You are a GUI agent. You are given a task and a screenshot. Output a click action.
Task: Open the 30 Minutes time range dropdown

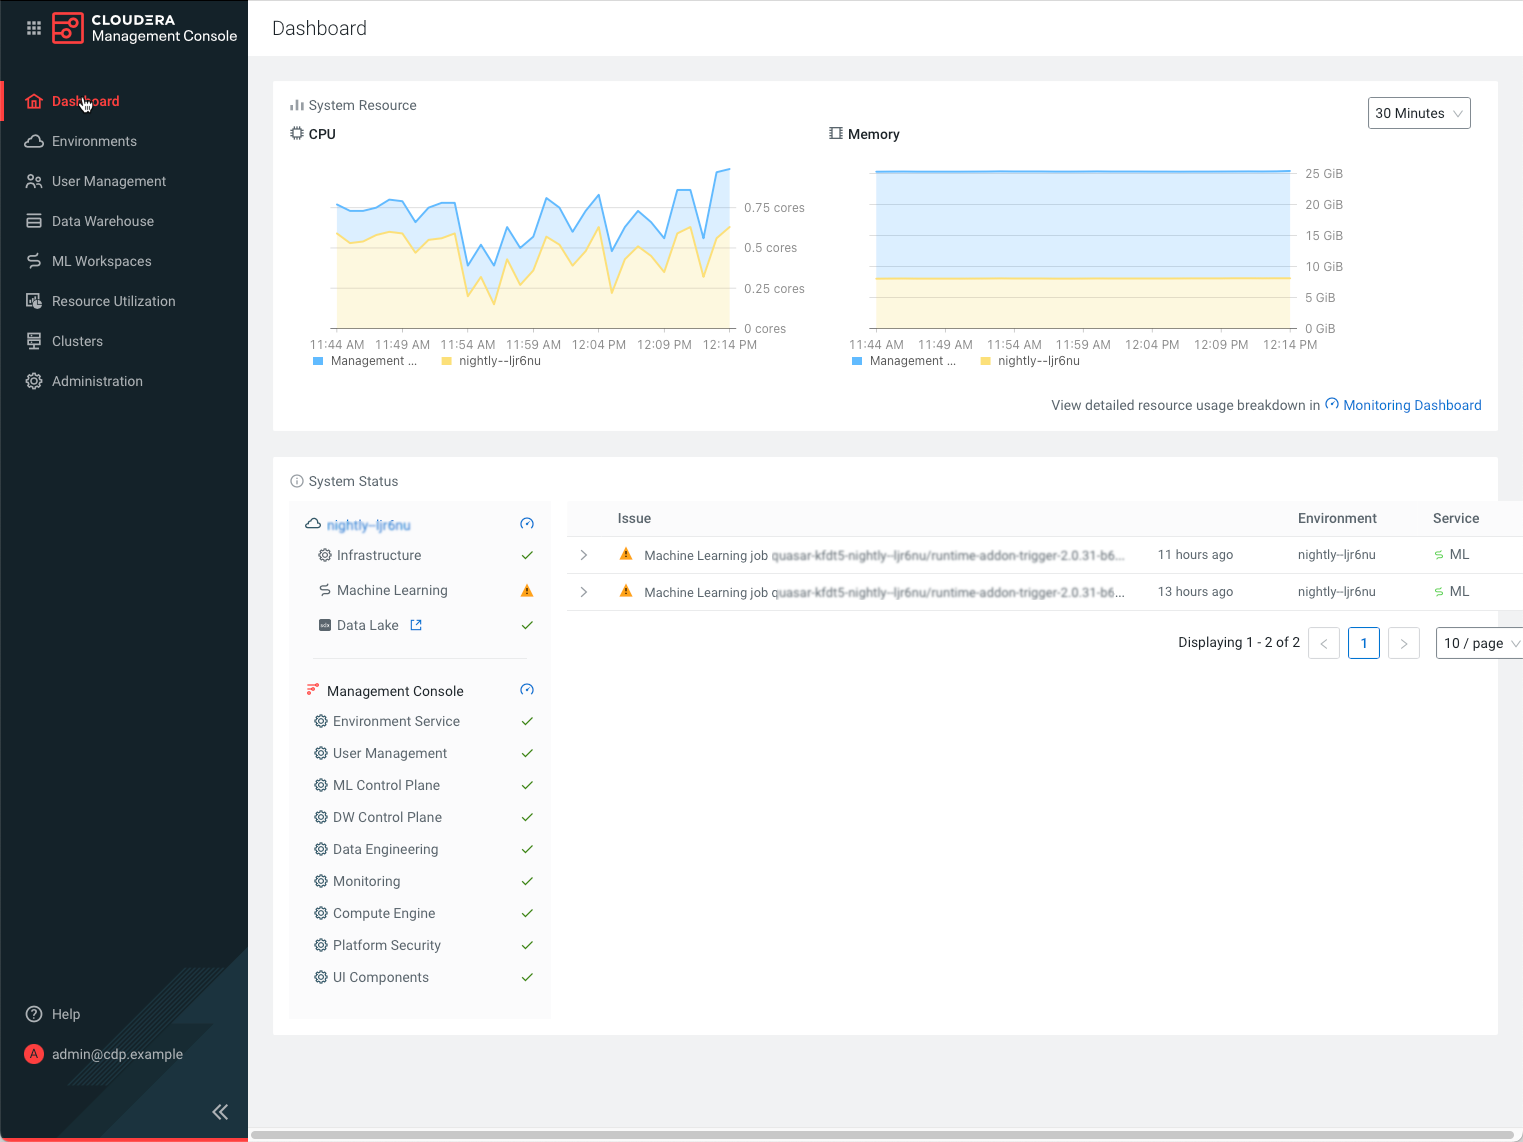coord(1418,113)
